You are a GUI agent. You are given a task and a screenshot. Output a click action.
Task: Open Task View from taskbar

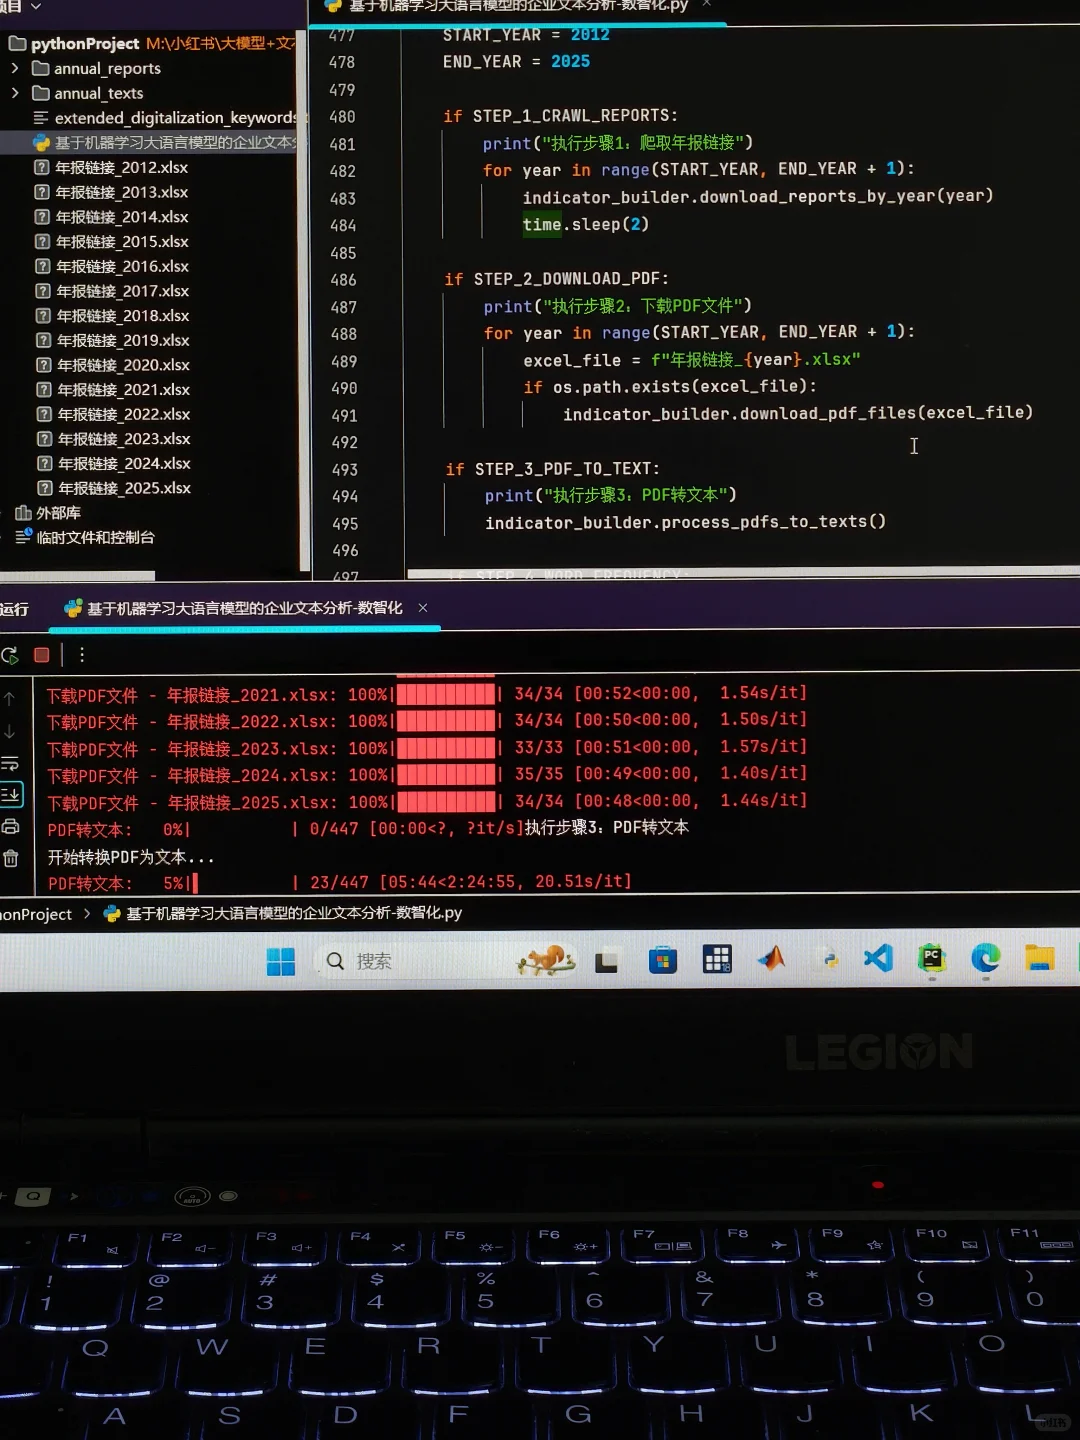pyautogui.click(x=606, y=962)
